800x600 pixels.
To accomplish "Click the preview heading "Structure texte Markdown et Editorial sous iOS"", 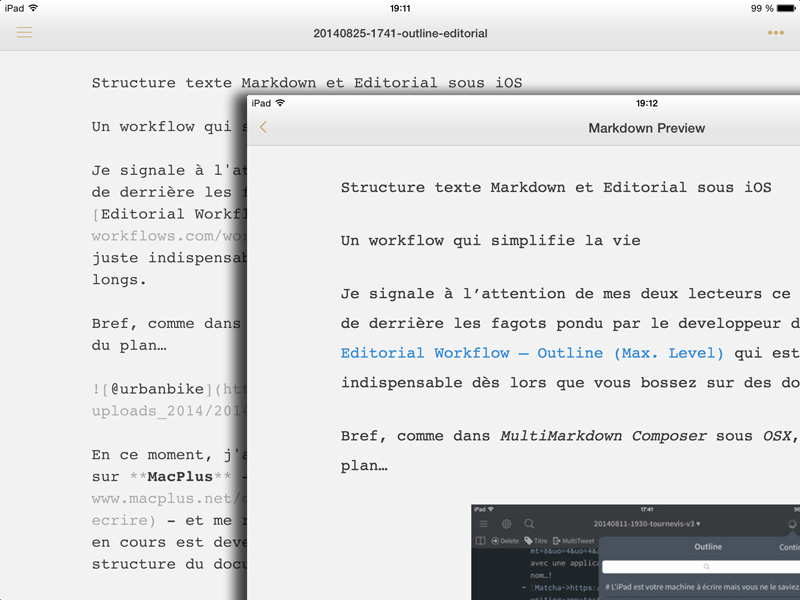I will point(556,187).
